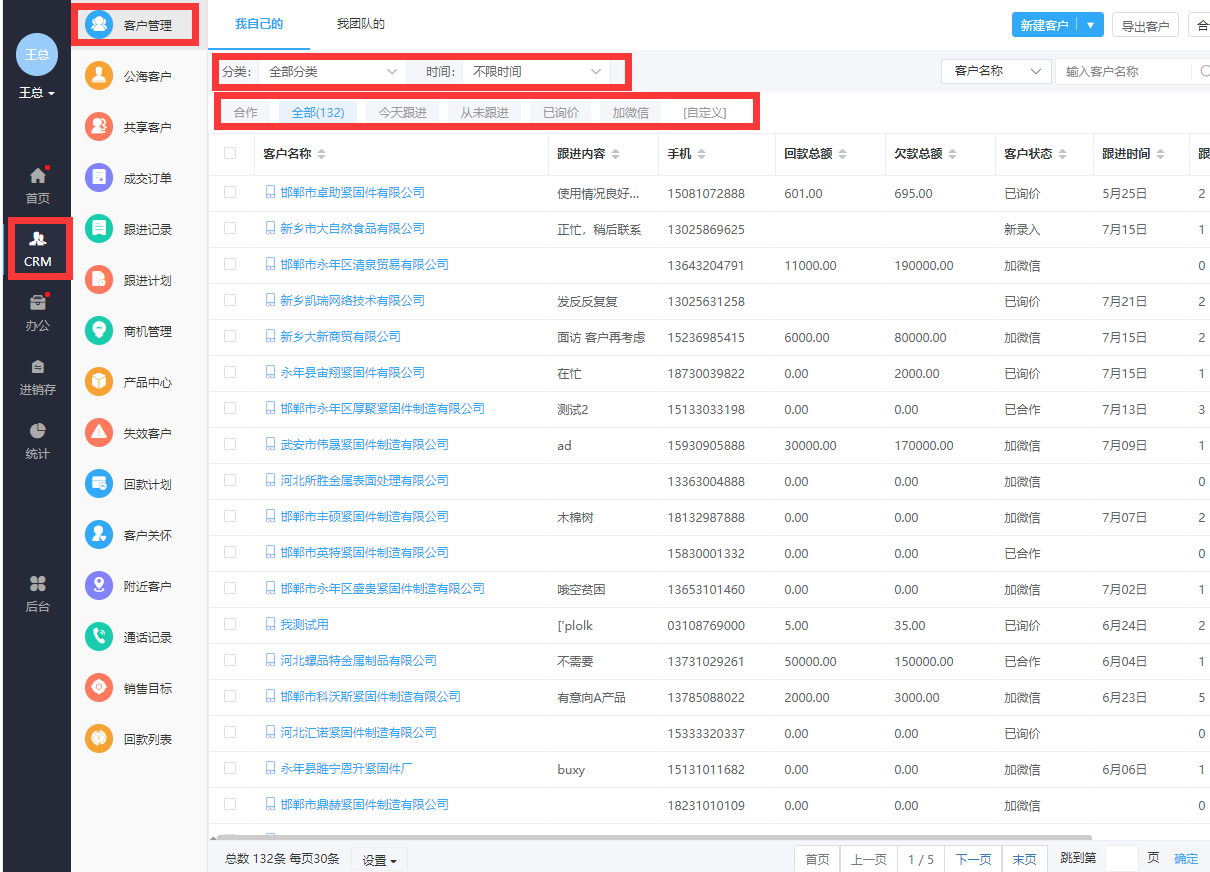
Task: Expand the 王总 user menu
Action: [x=37, y=93]
